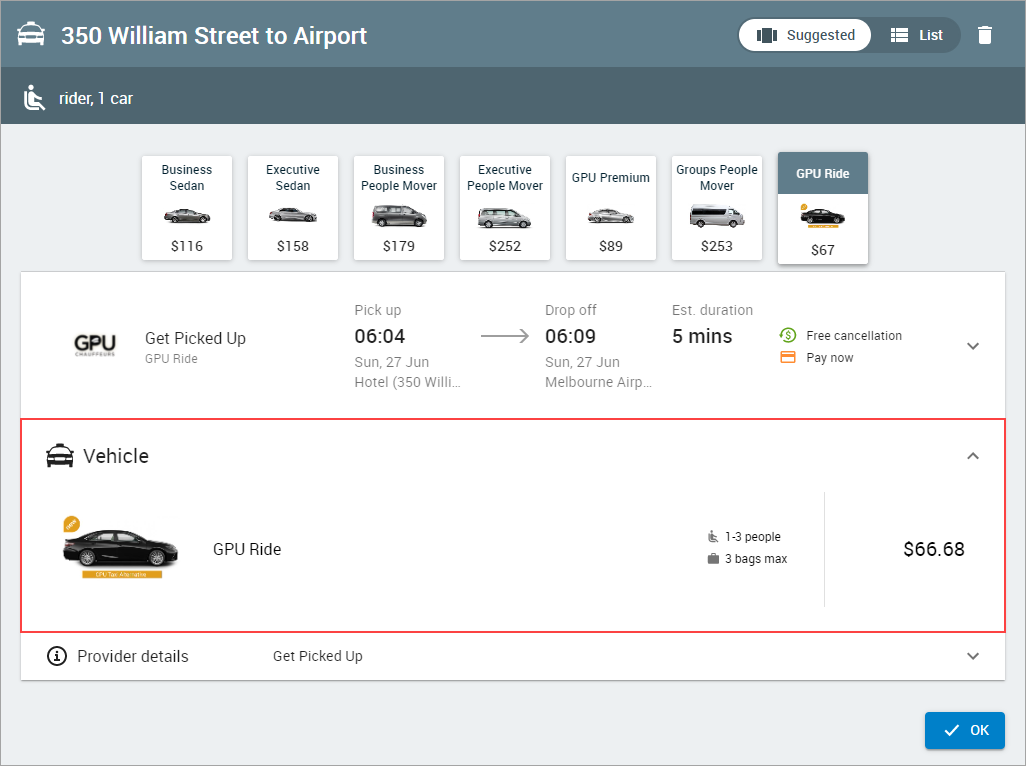
Task: Click the Pay now label
Action: point(830,358)
